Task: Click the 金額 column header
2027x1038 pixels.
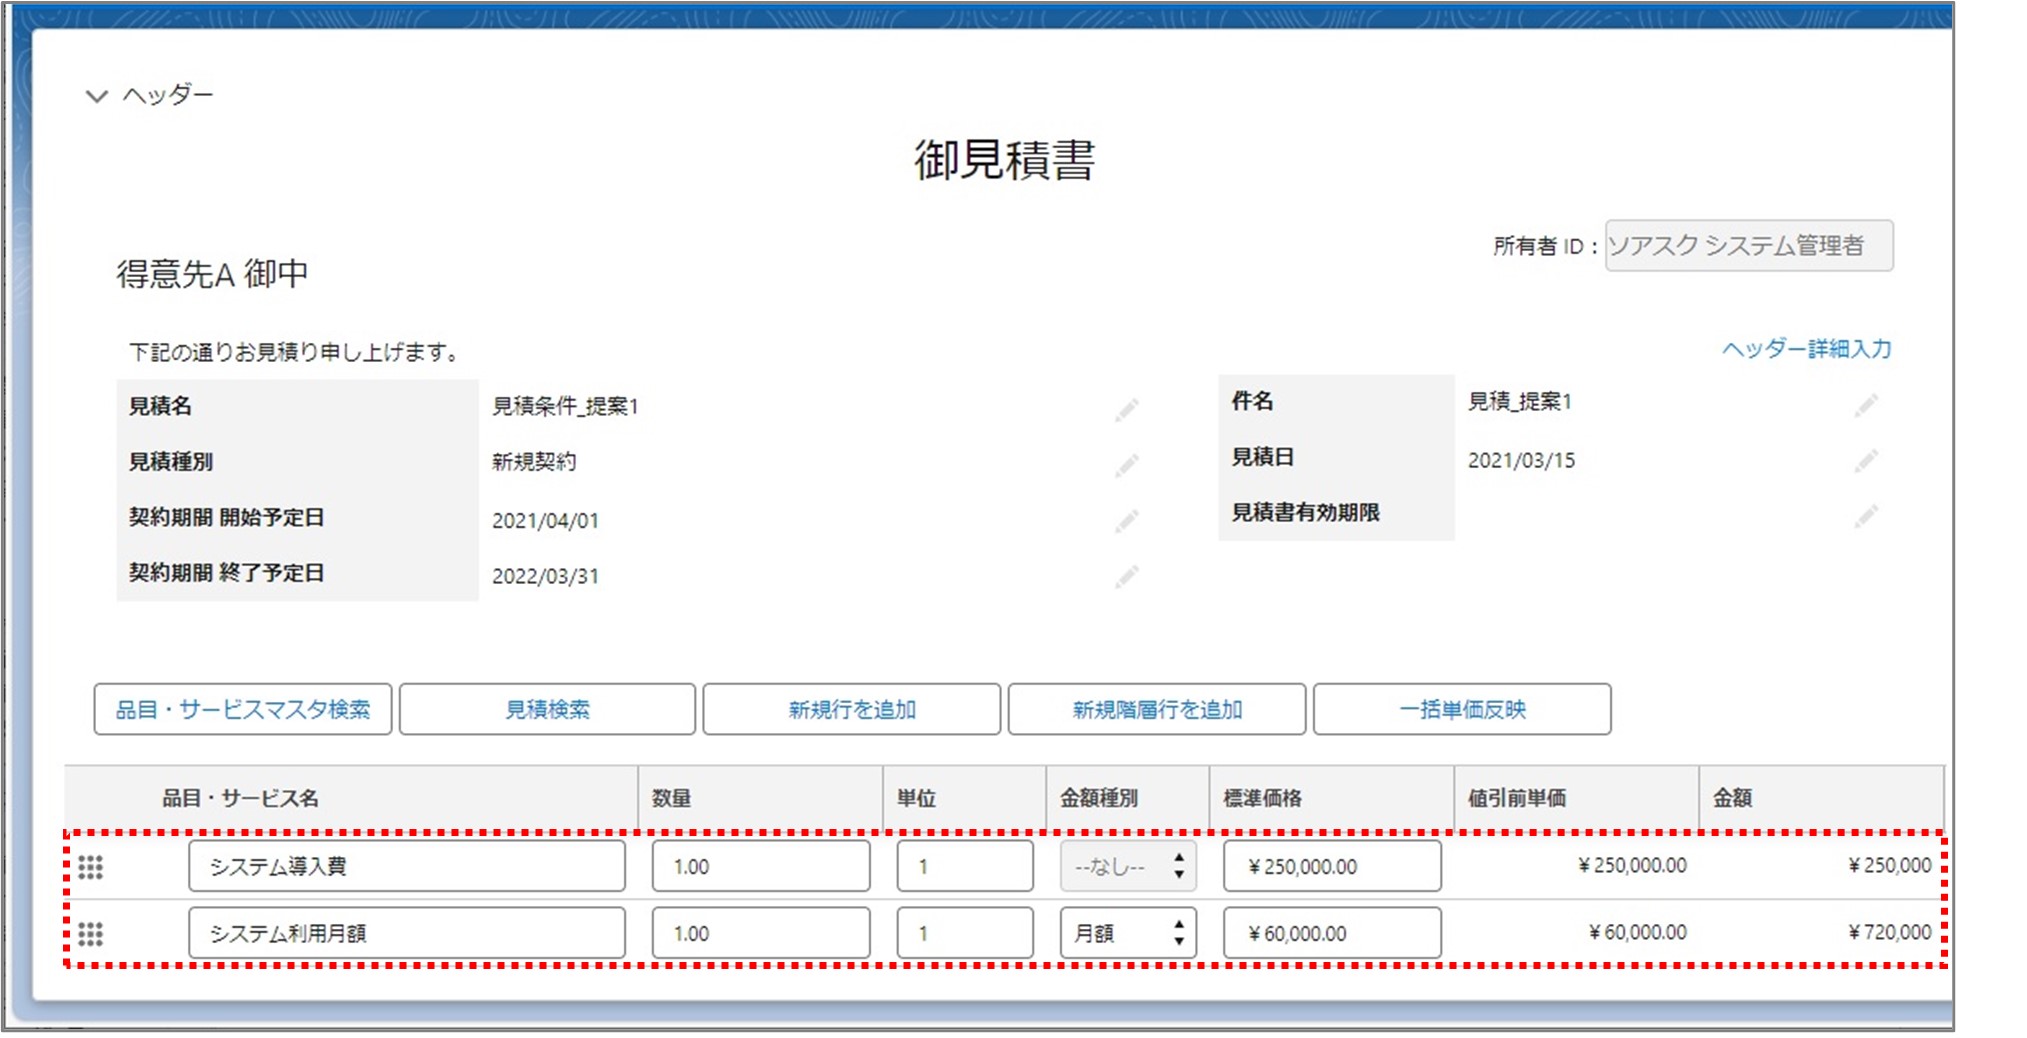Action: [x=1732, y=798]
